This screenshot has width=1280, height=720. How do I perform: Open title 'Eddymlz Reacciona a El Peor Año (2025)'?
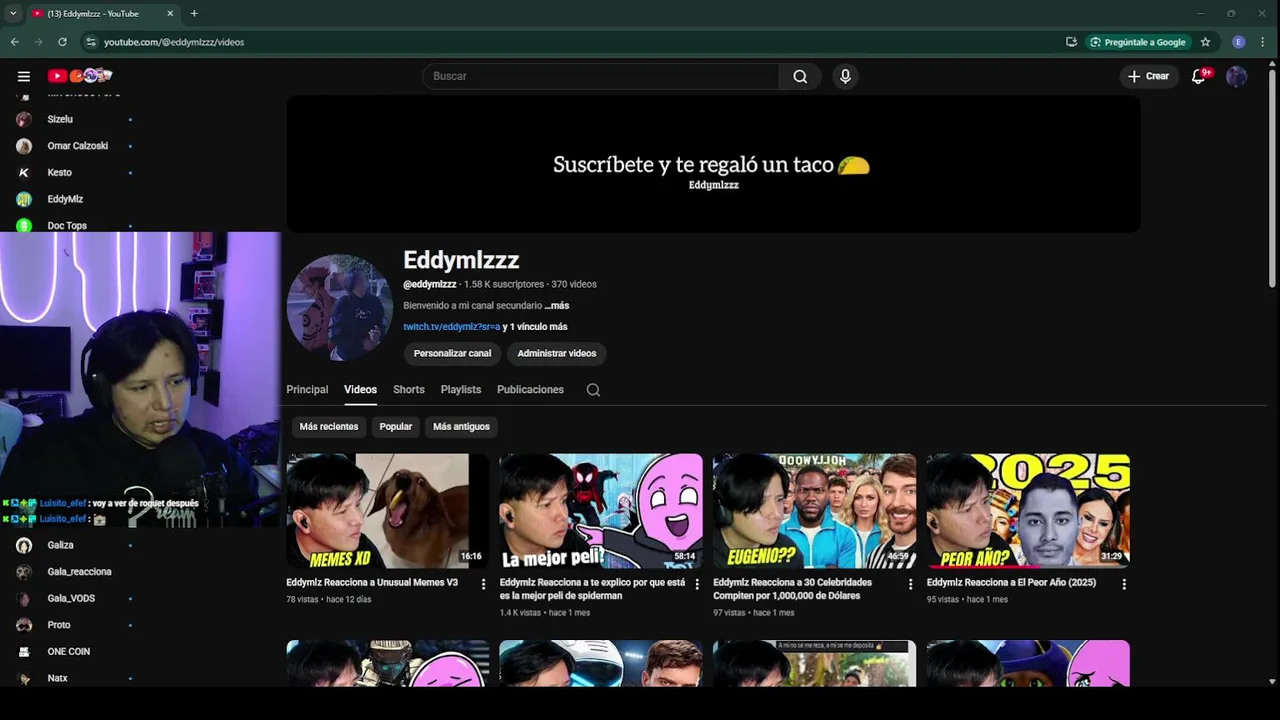click(x=1011, y=583)
